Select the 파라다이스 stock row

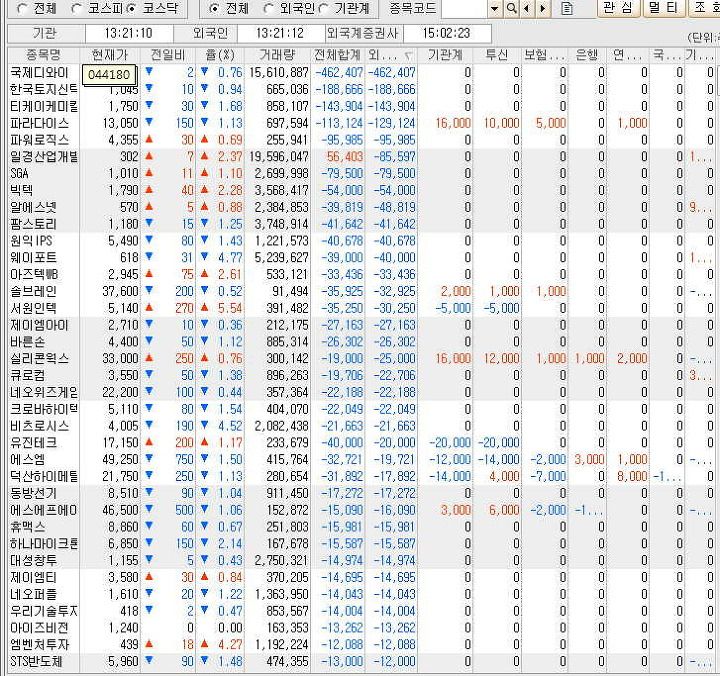[x=360, y=123]
